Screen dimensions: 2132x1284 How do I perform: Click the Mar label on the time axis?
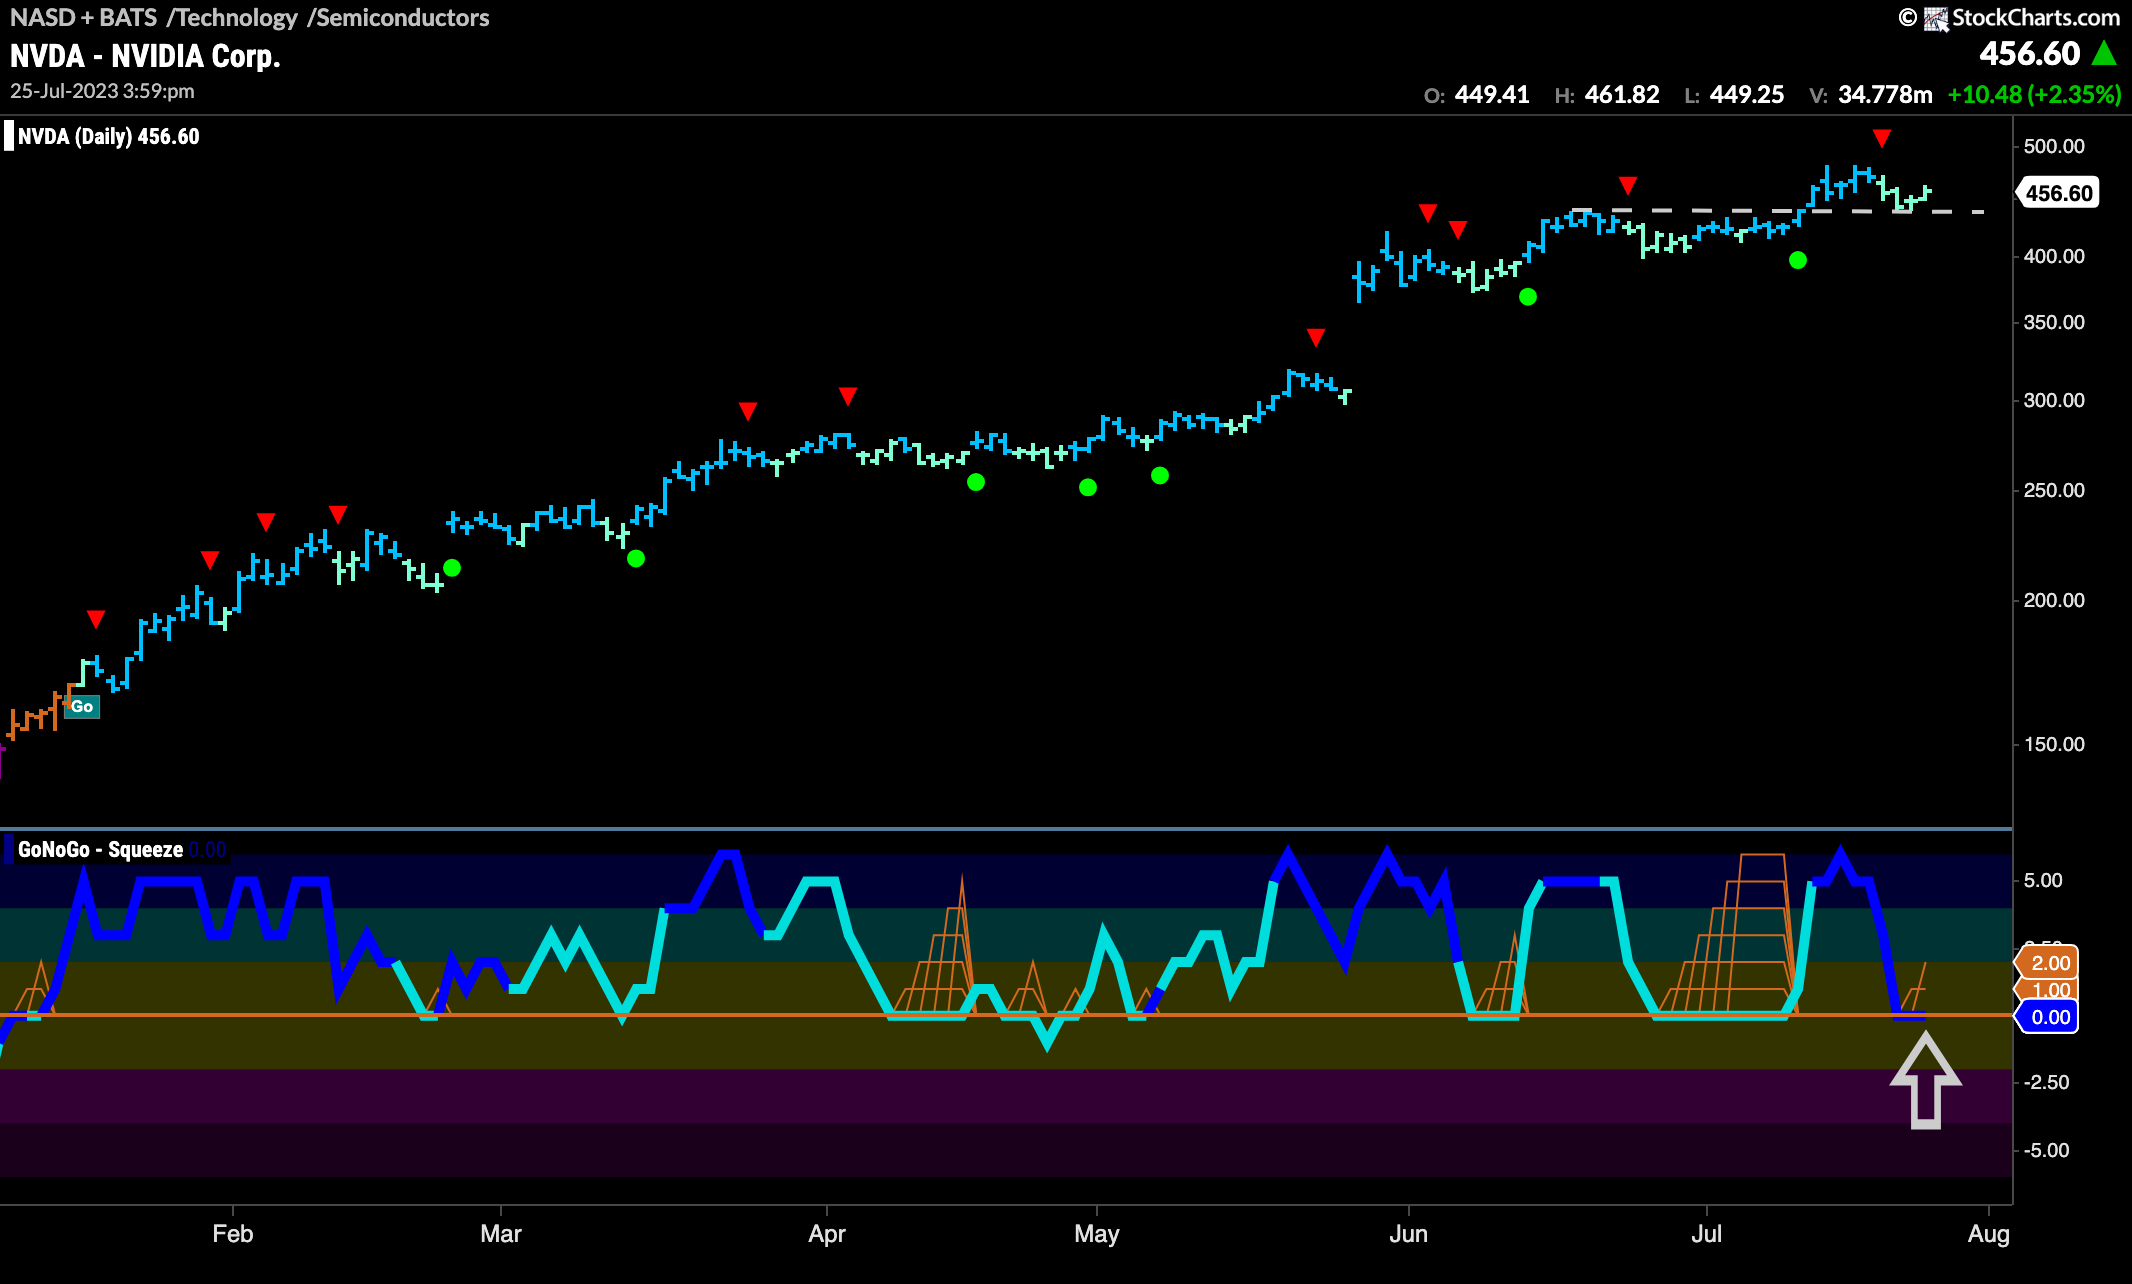(x=501, y=1233)
